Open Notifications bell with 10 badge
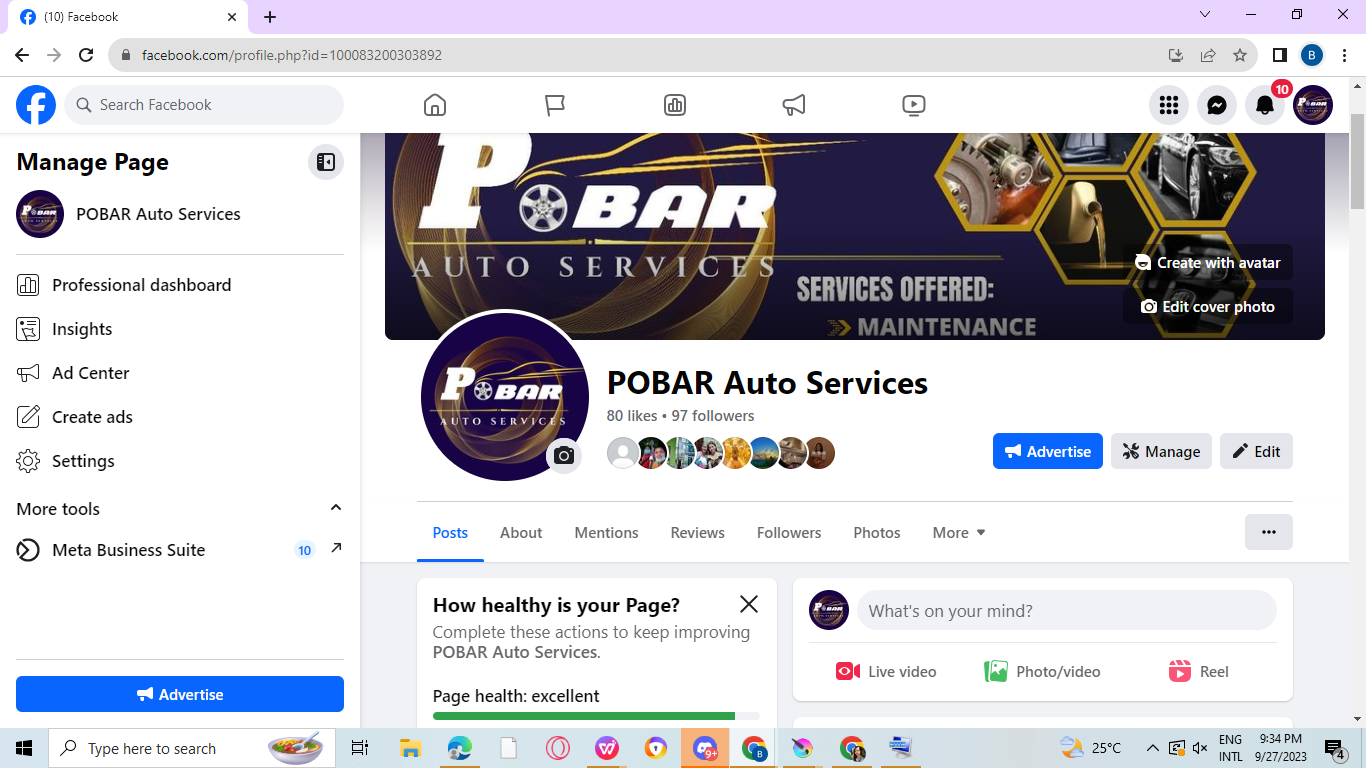1366x768 pixels. (x=1265, y=105)
